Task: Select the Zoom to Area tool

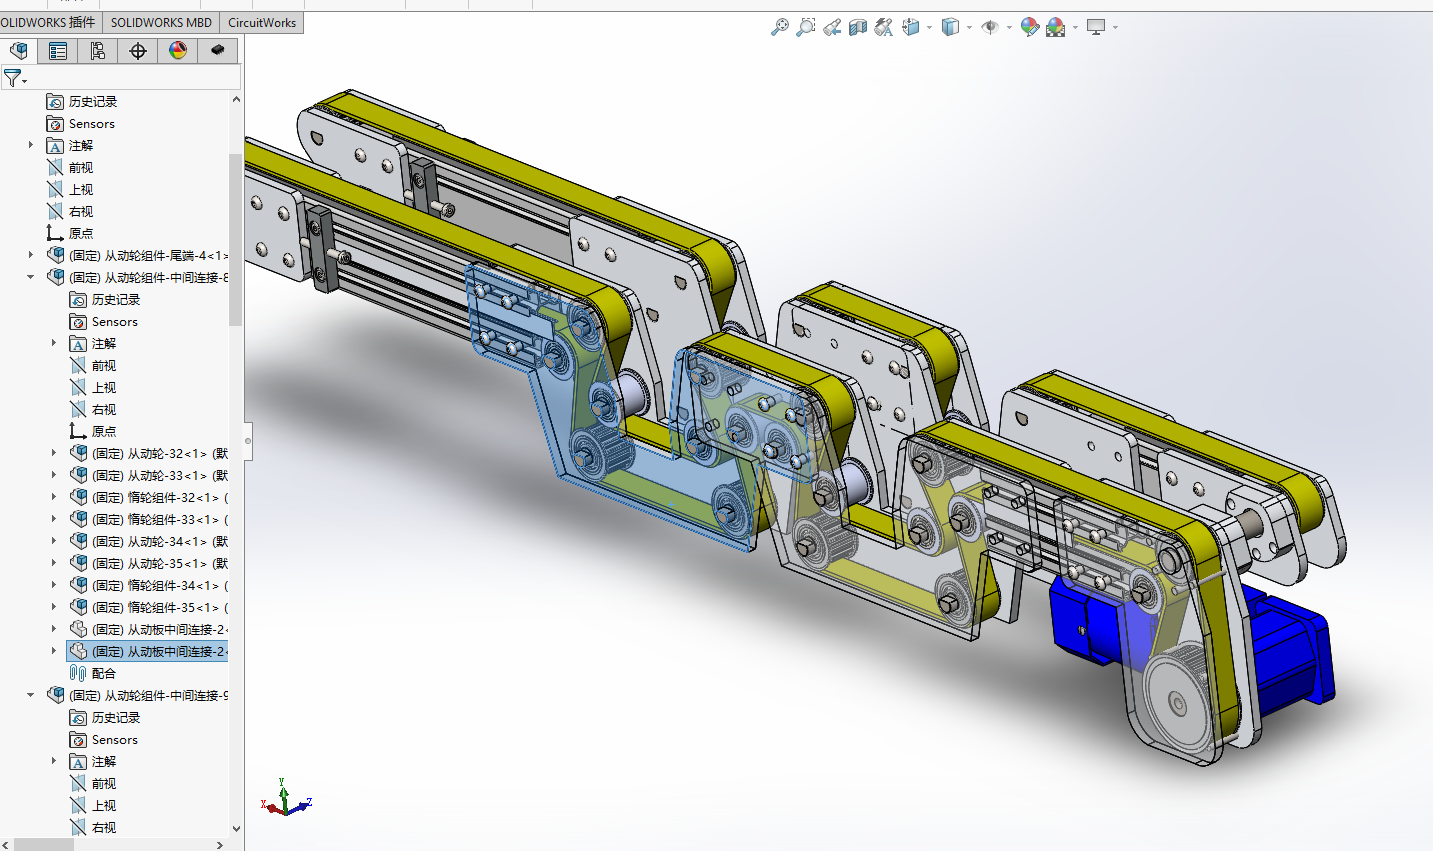Action: [806, 28]
